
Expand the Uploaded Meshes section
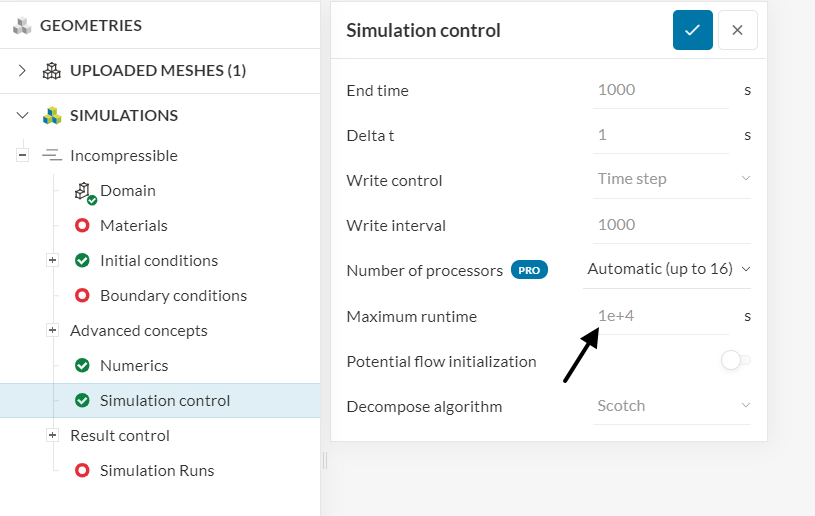[23, 71]
